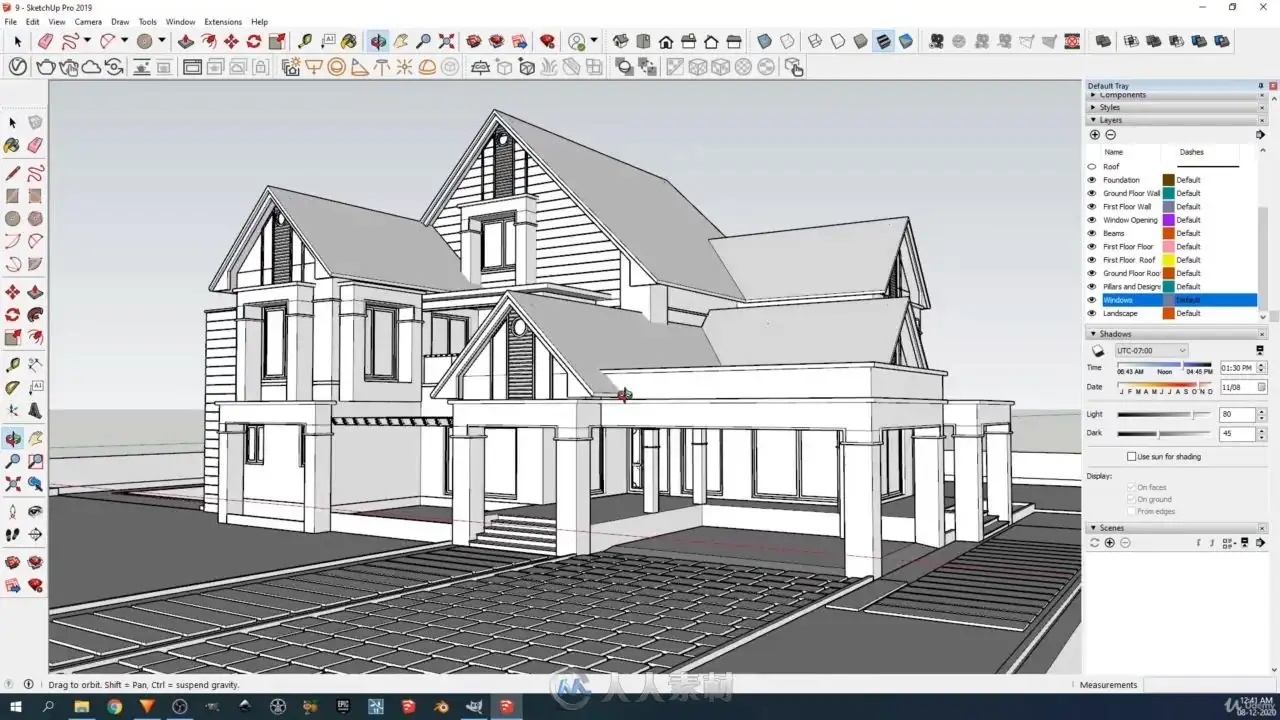Click the V-Ray teapot render icon
Viewport: 1280px width, 720px height.
[x=46, y=67]
